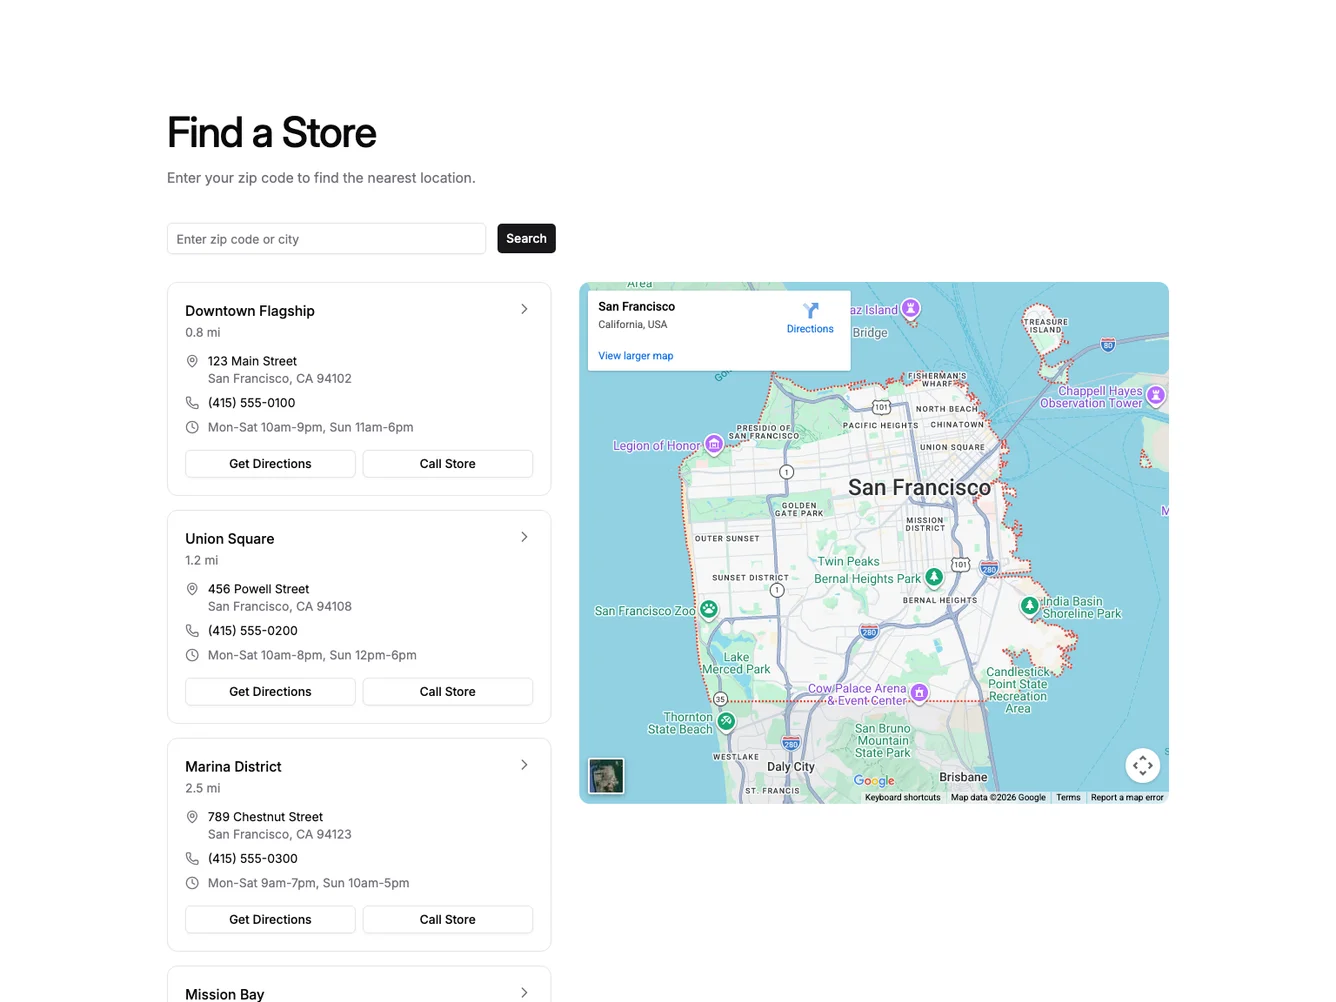
Task: Select the green marker near San Francisco Zoo
Action: coord(708,609)
